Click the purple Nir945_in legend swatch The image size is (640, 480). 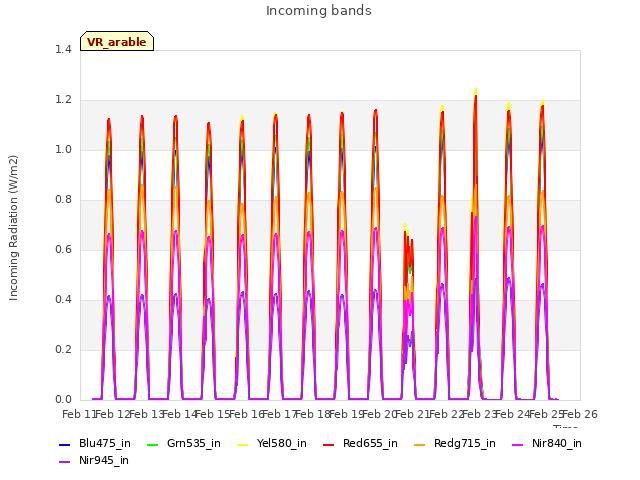click(65, 462)
